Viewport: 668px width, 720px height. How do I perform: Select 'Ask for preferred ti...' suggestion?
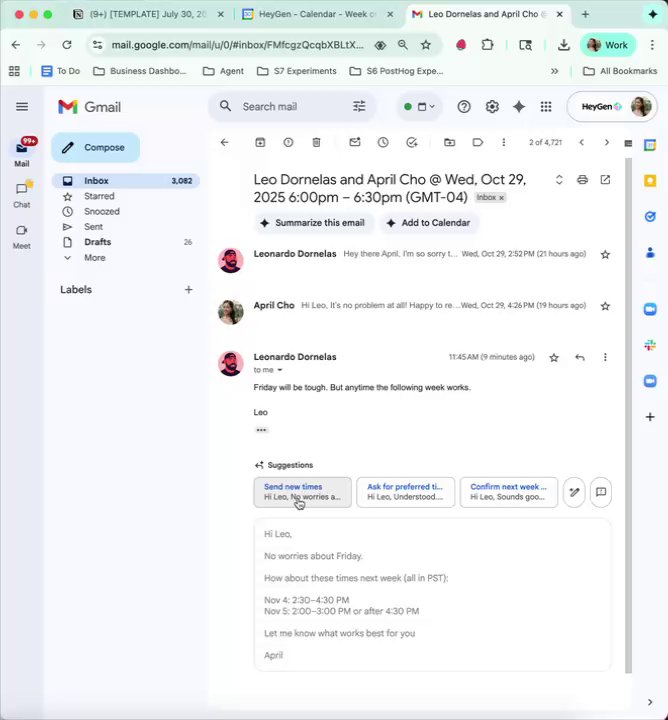point(405,492)
